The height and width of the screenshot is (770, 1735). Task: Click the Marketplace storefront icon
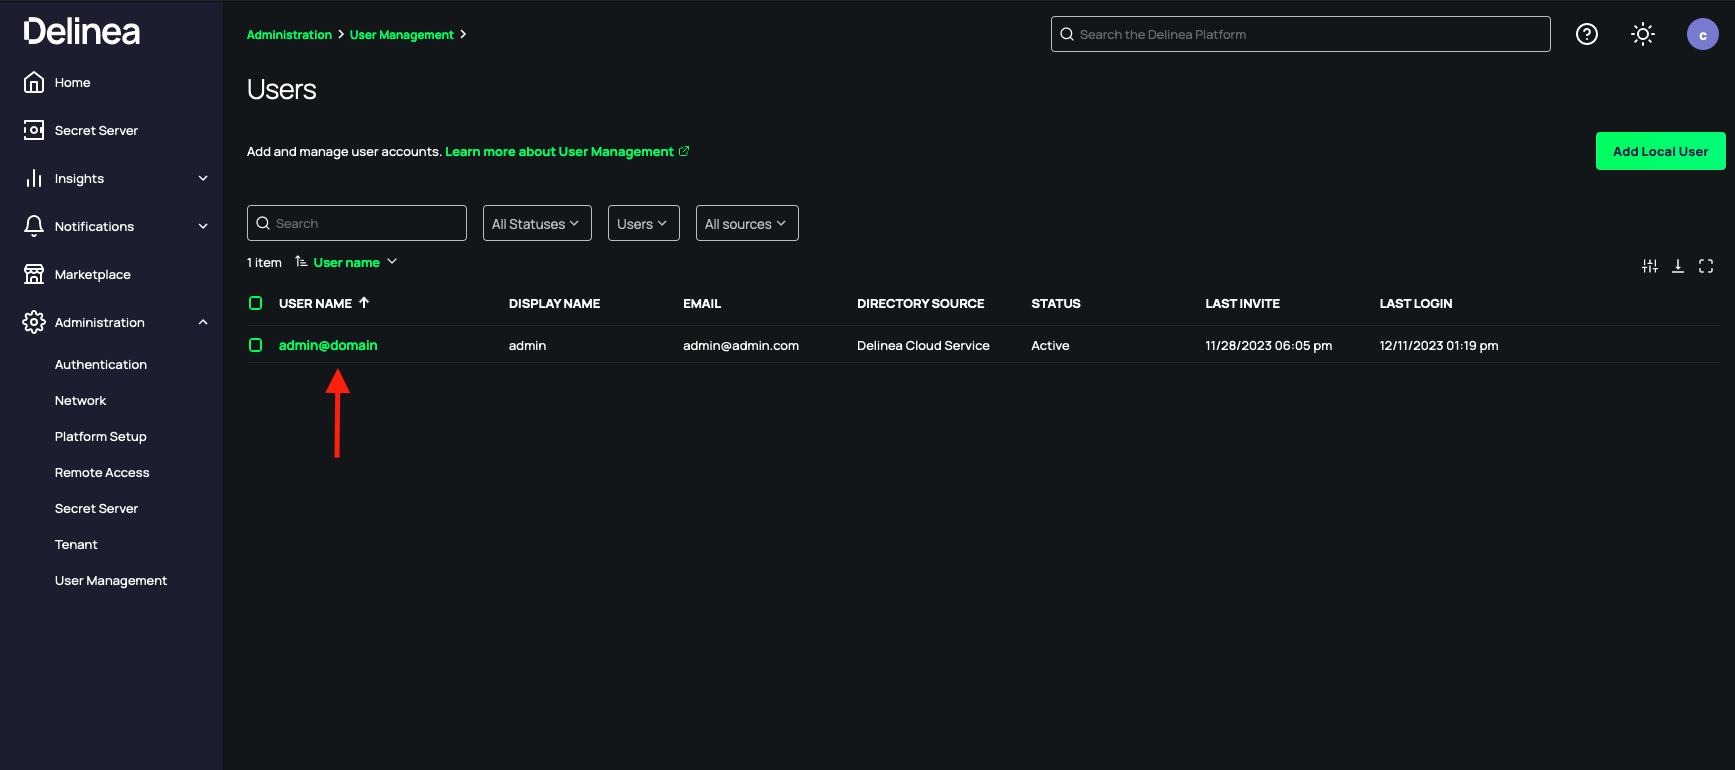pyautogui.click(x=34, y=274)
